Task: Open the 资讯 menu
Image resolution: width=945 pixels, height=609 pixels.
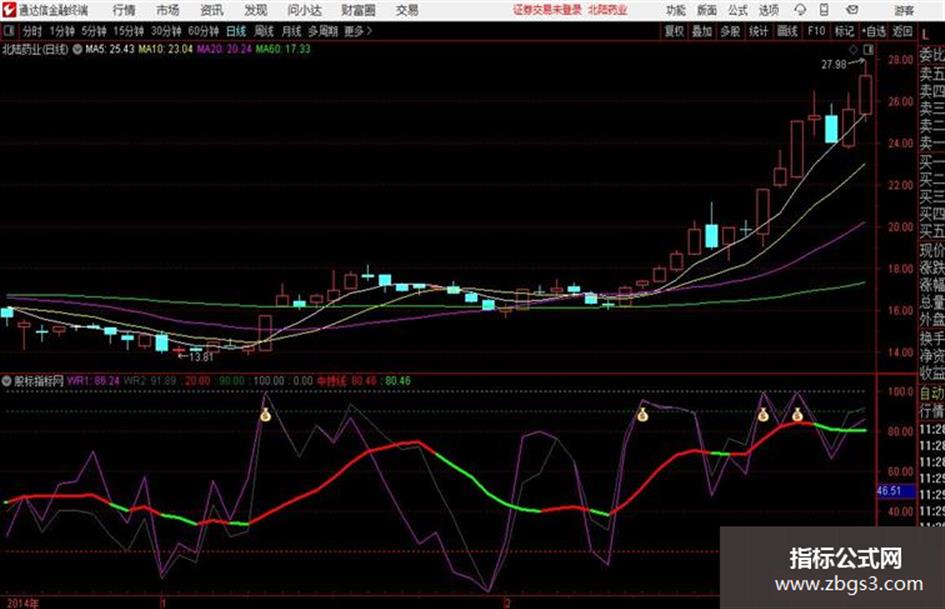Action: [212, 10]
